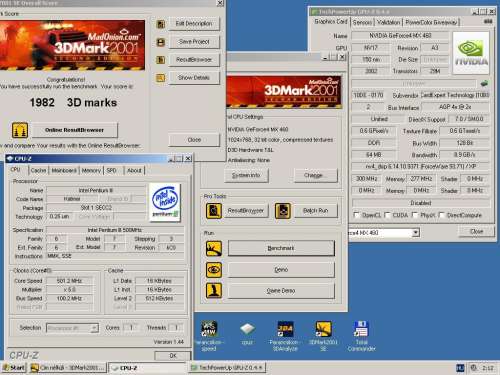This screenshot has height=375, width=500.
Task: Click the floppy disk icon beside Save Project
Action: [x=161, y=42]
